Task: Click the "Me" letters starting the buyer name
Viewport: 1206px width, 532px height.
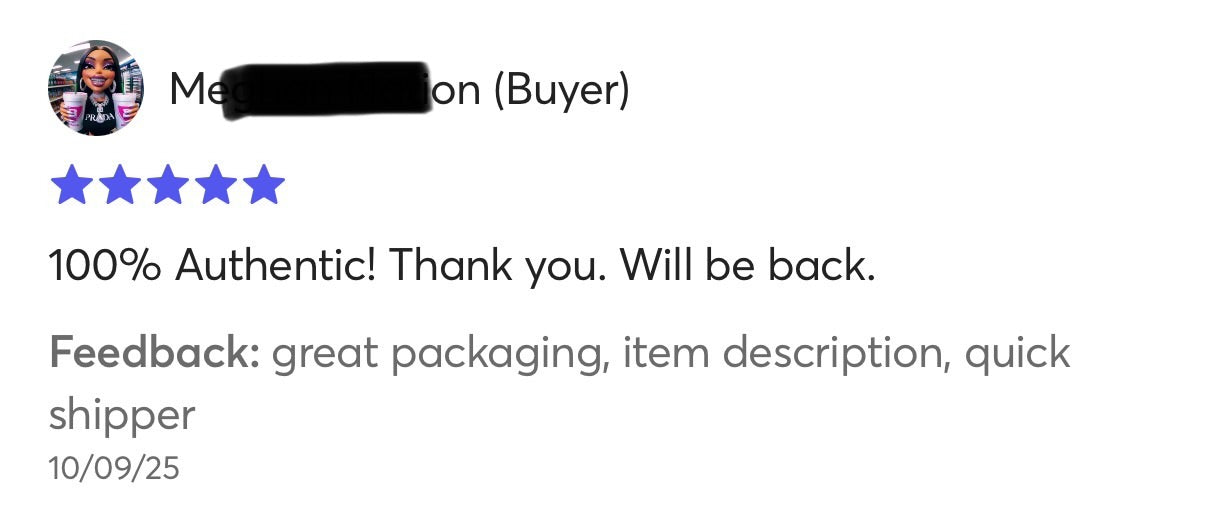Action: [192, 90]
